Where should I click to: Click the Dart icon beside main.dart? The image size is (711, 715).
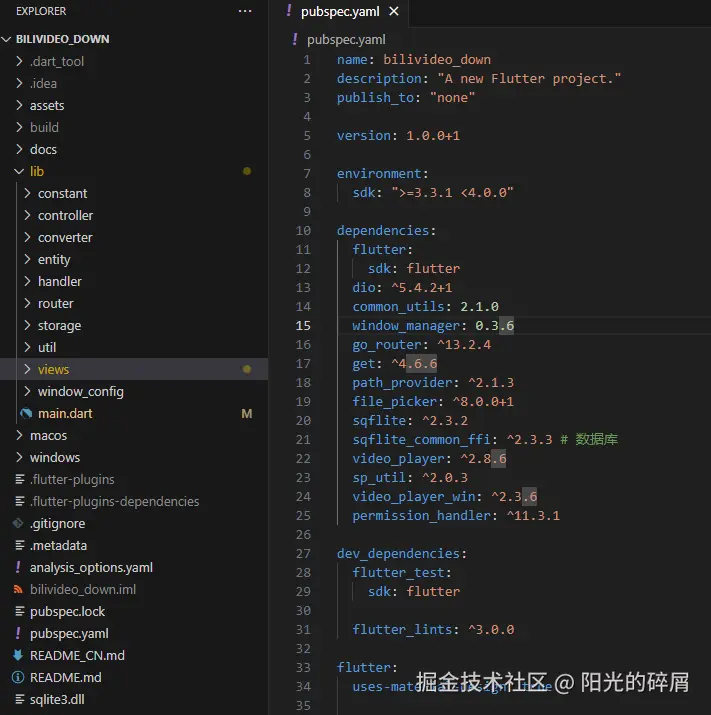26,414
